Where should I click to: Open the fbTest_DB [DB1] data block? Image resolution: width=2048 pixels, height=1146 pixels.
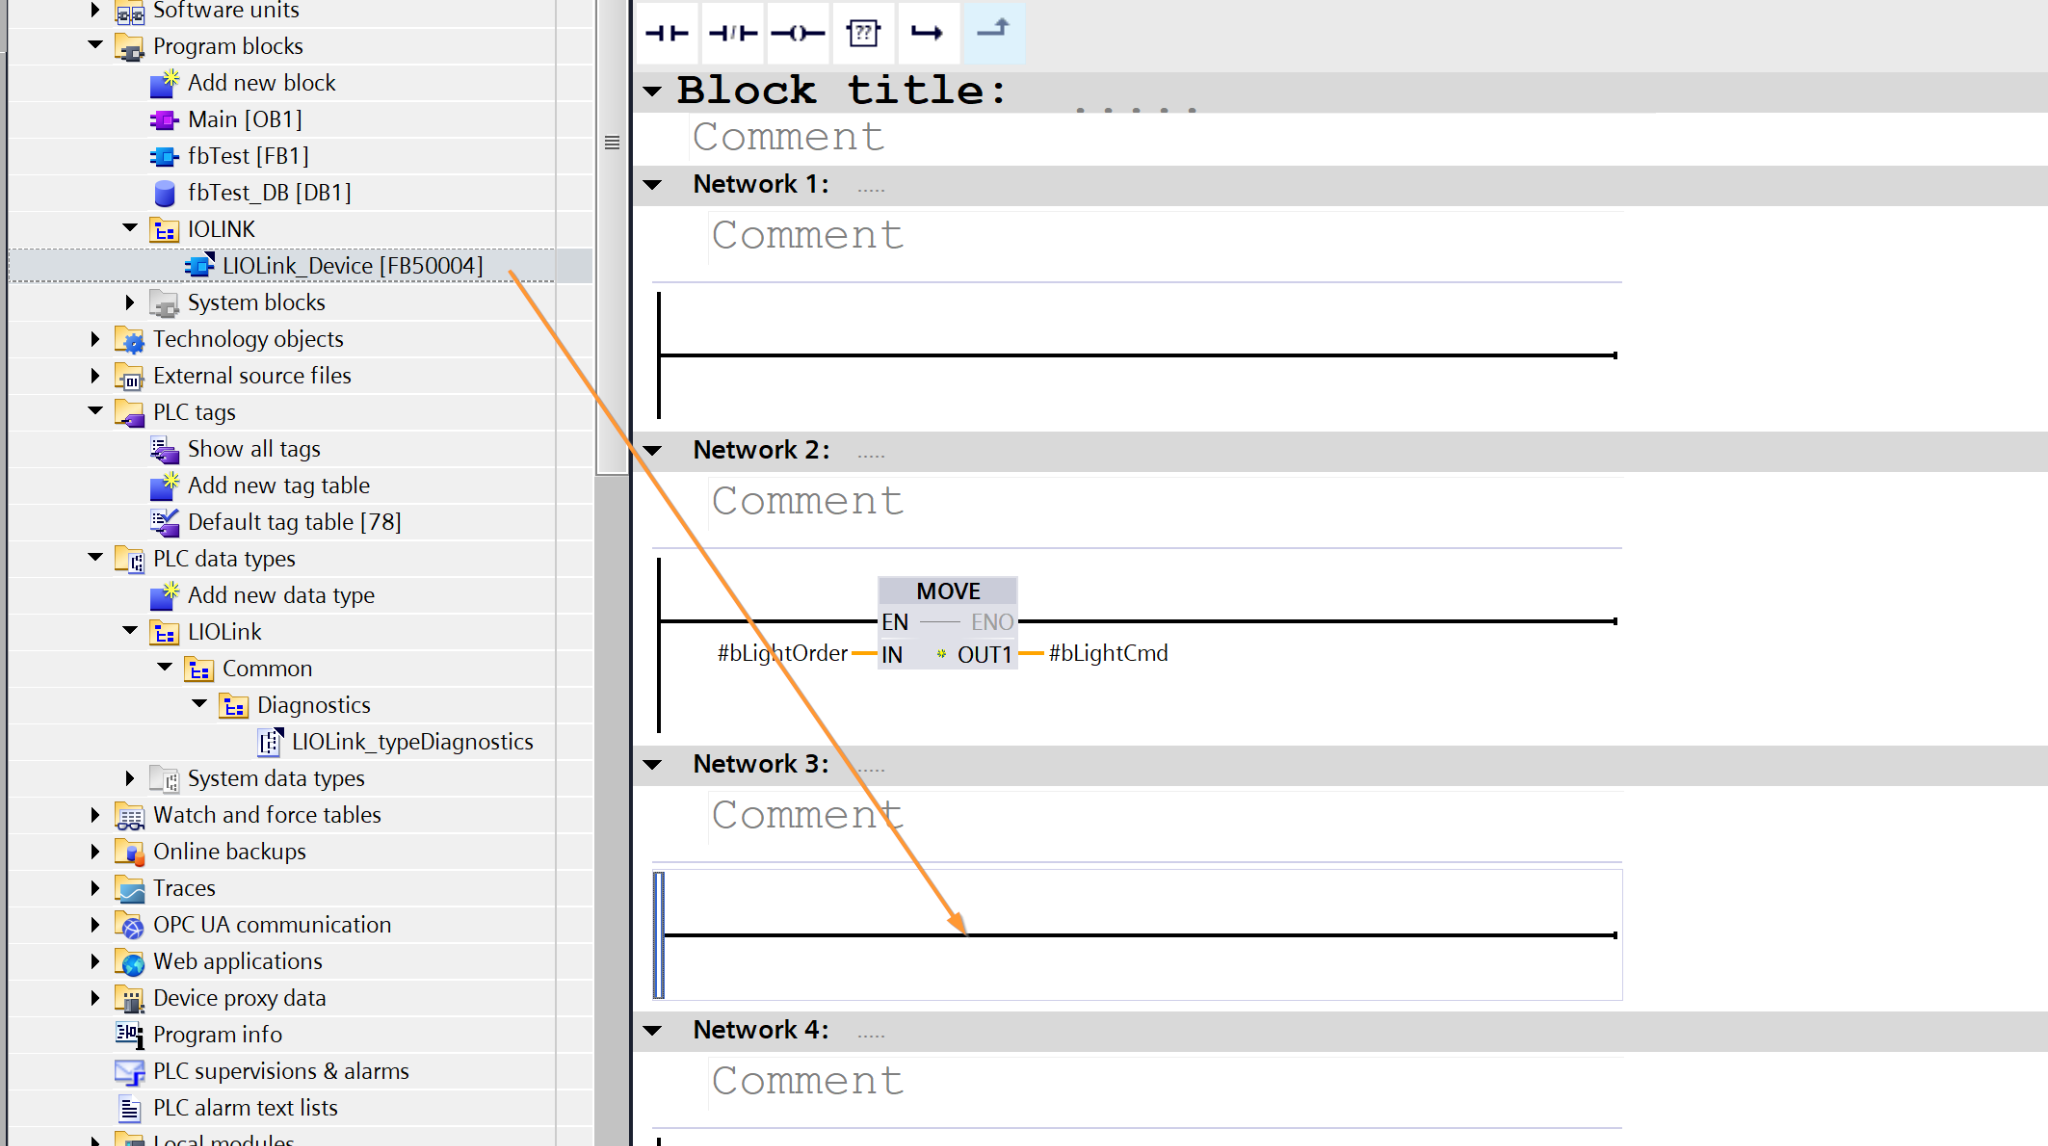pyautogui.click(x=269, y=192)
